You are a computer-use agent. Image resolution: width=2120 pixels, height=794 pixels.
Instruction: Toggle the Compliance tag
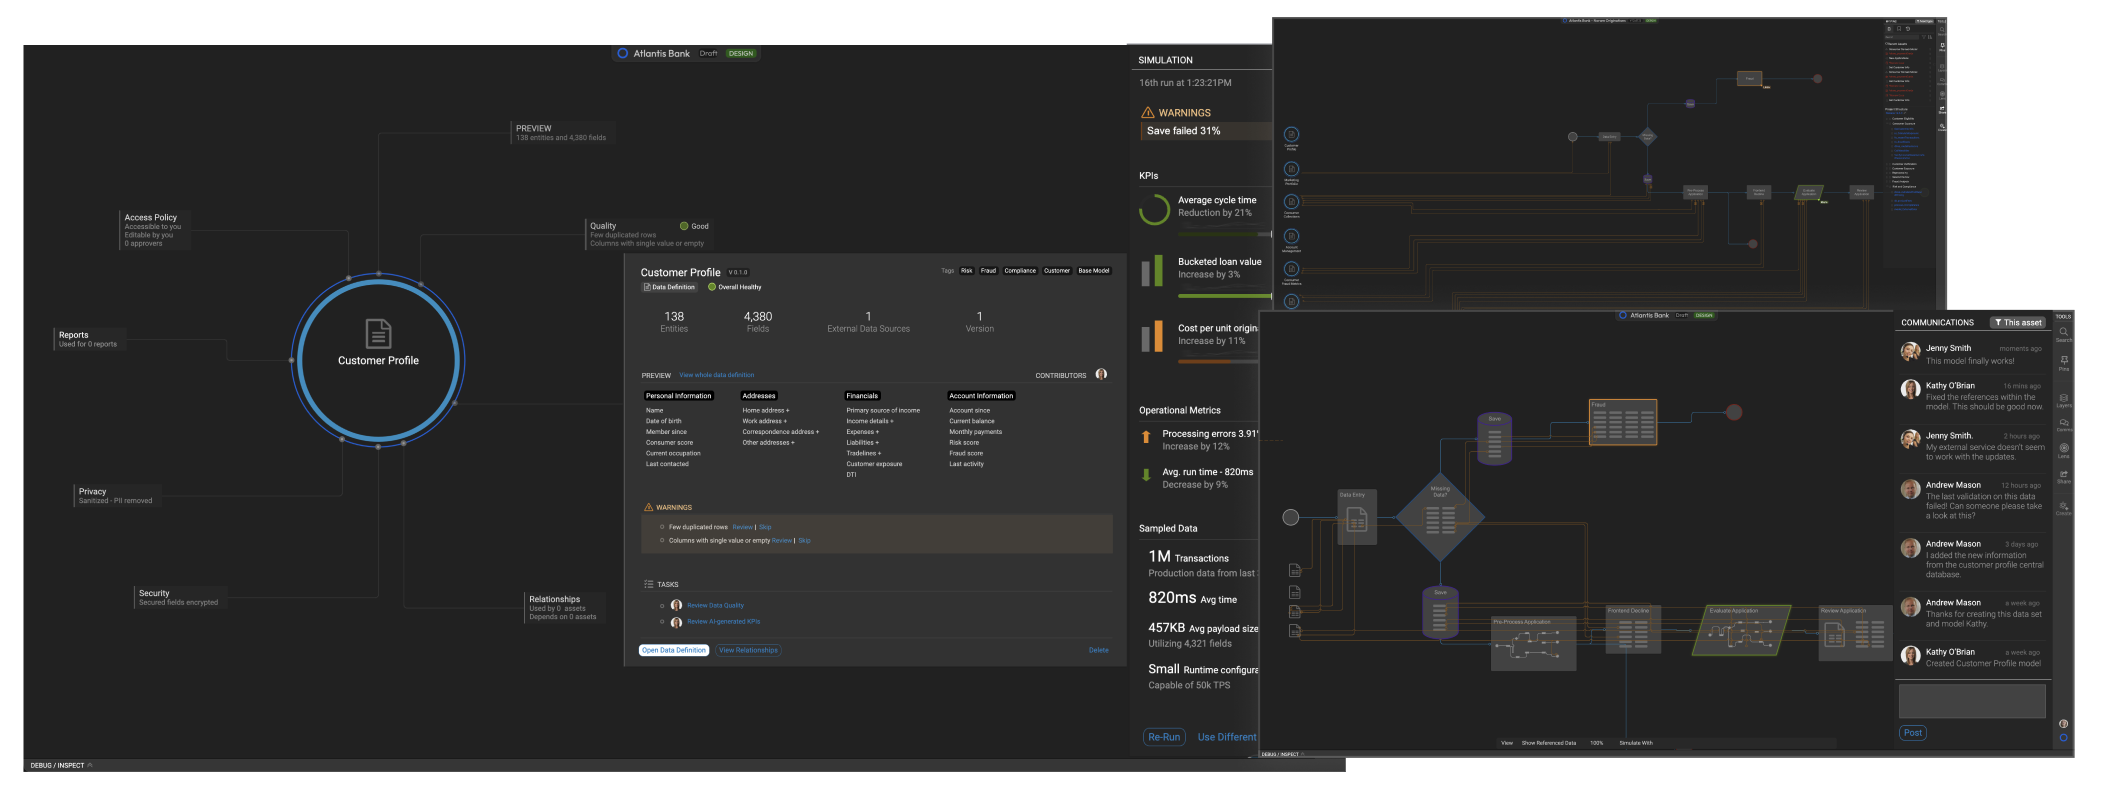[x=1020, y=271]
